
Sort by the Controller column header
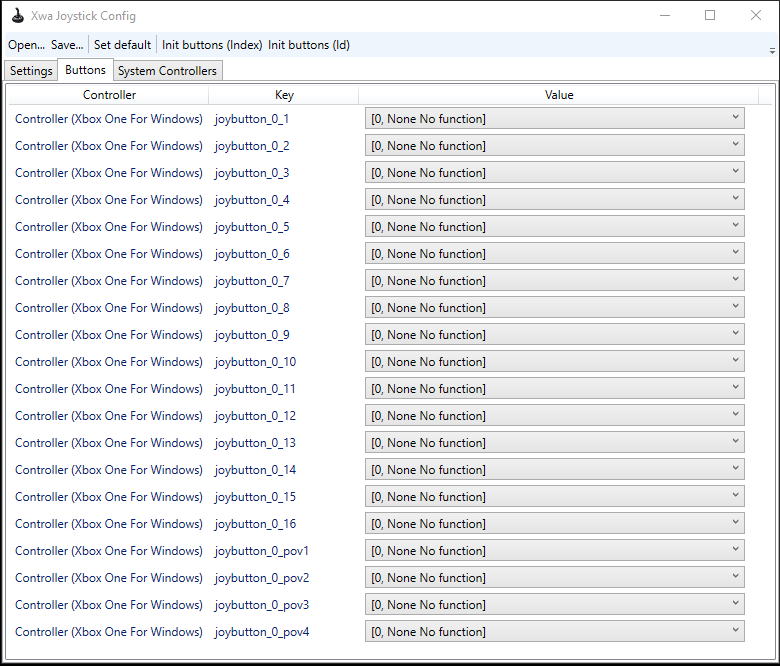[x=109, y=95]
